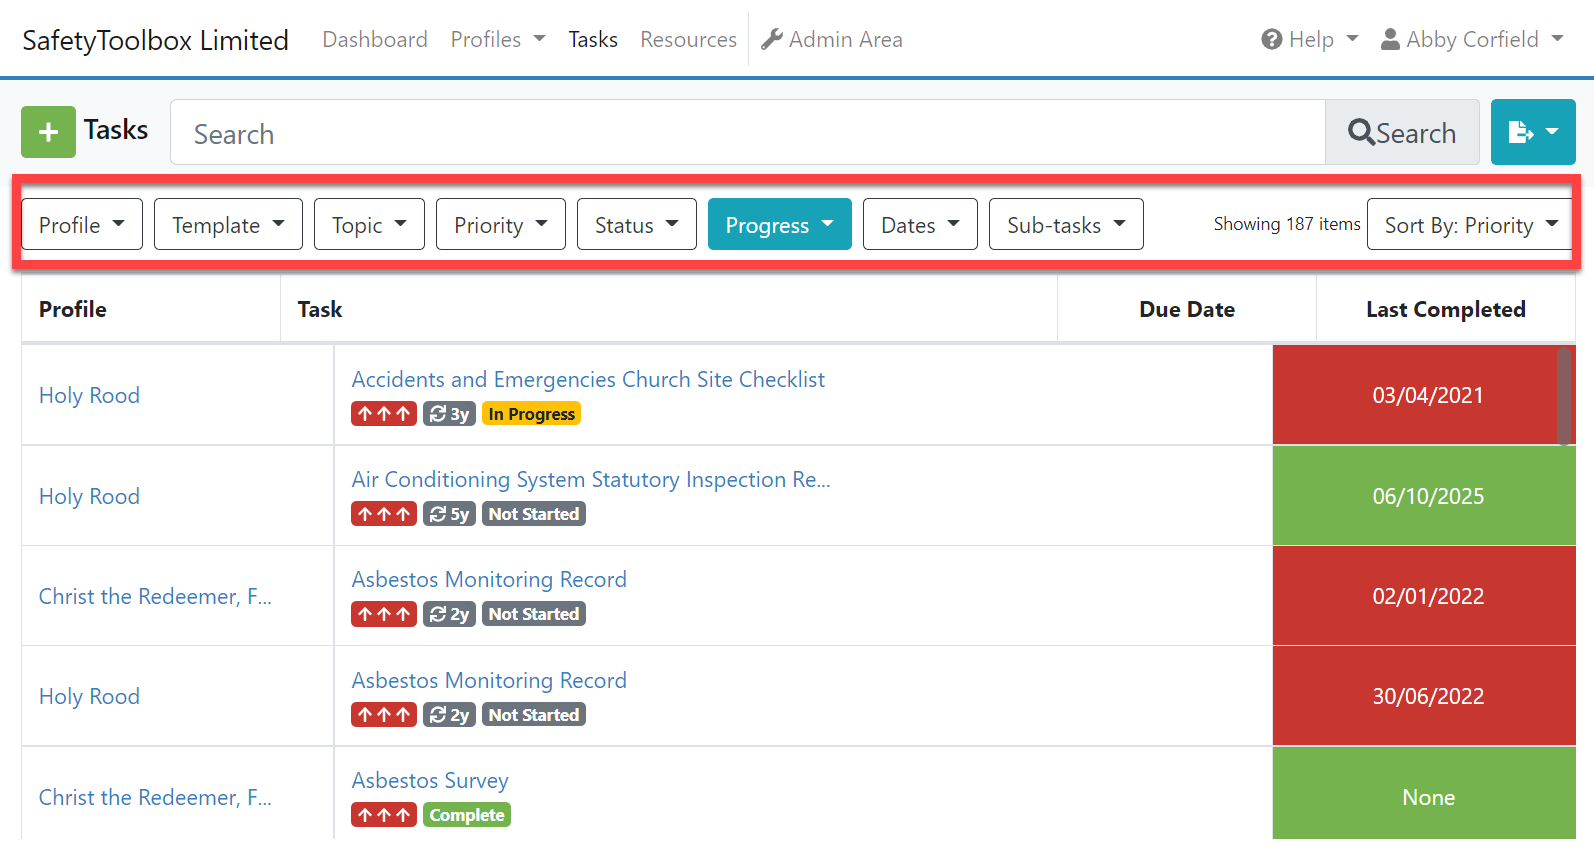
Task: Click into the Search text field
Action: point(747,133)
